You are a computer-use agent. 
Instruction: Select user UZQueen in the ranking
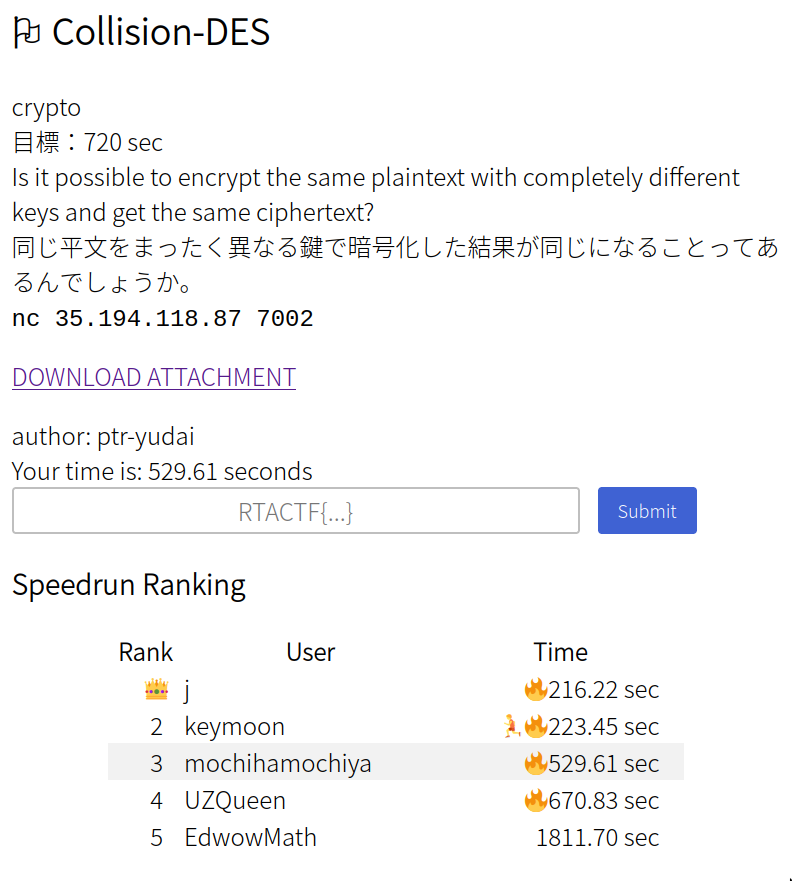(x=235, y=801)
